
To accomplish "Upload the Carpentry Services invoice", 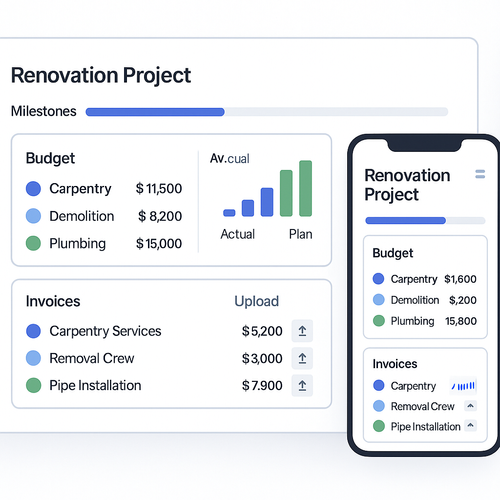I will pos(302,331).
